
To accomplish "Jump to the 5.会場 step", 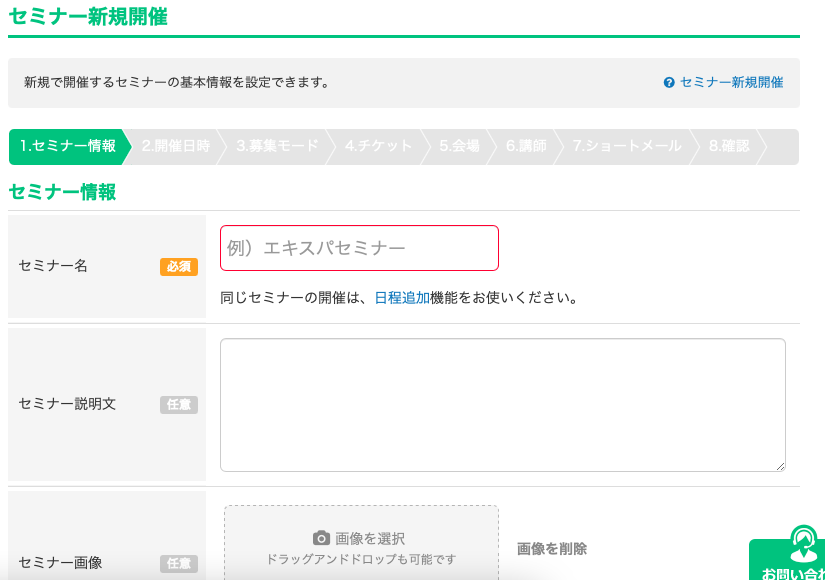I will (459, 146).
